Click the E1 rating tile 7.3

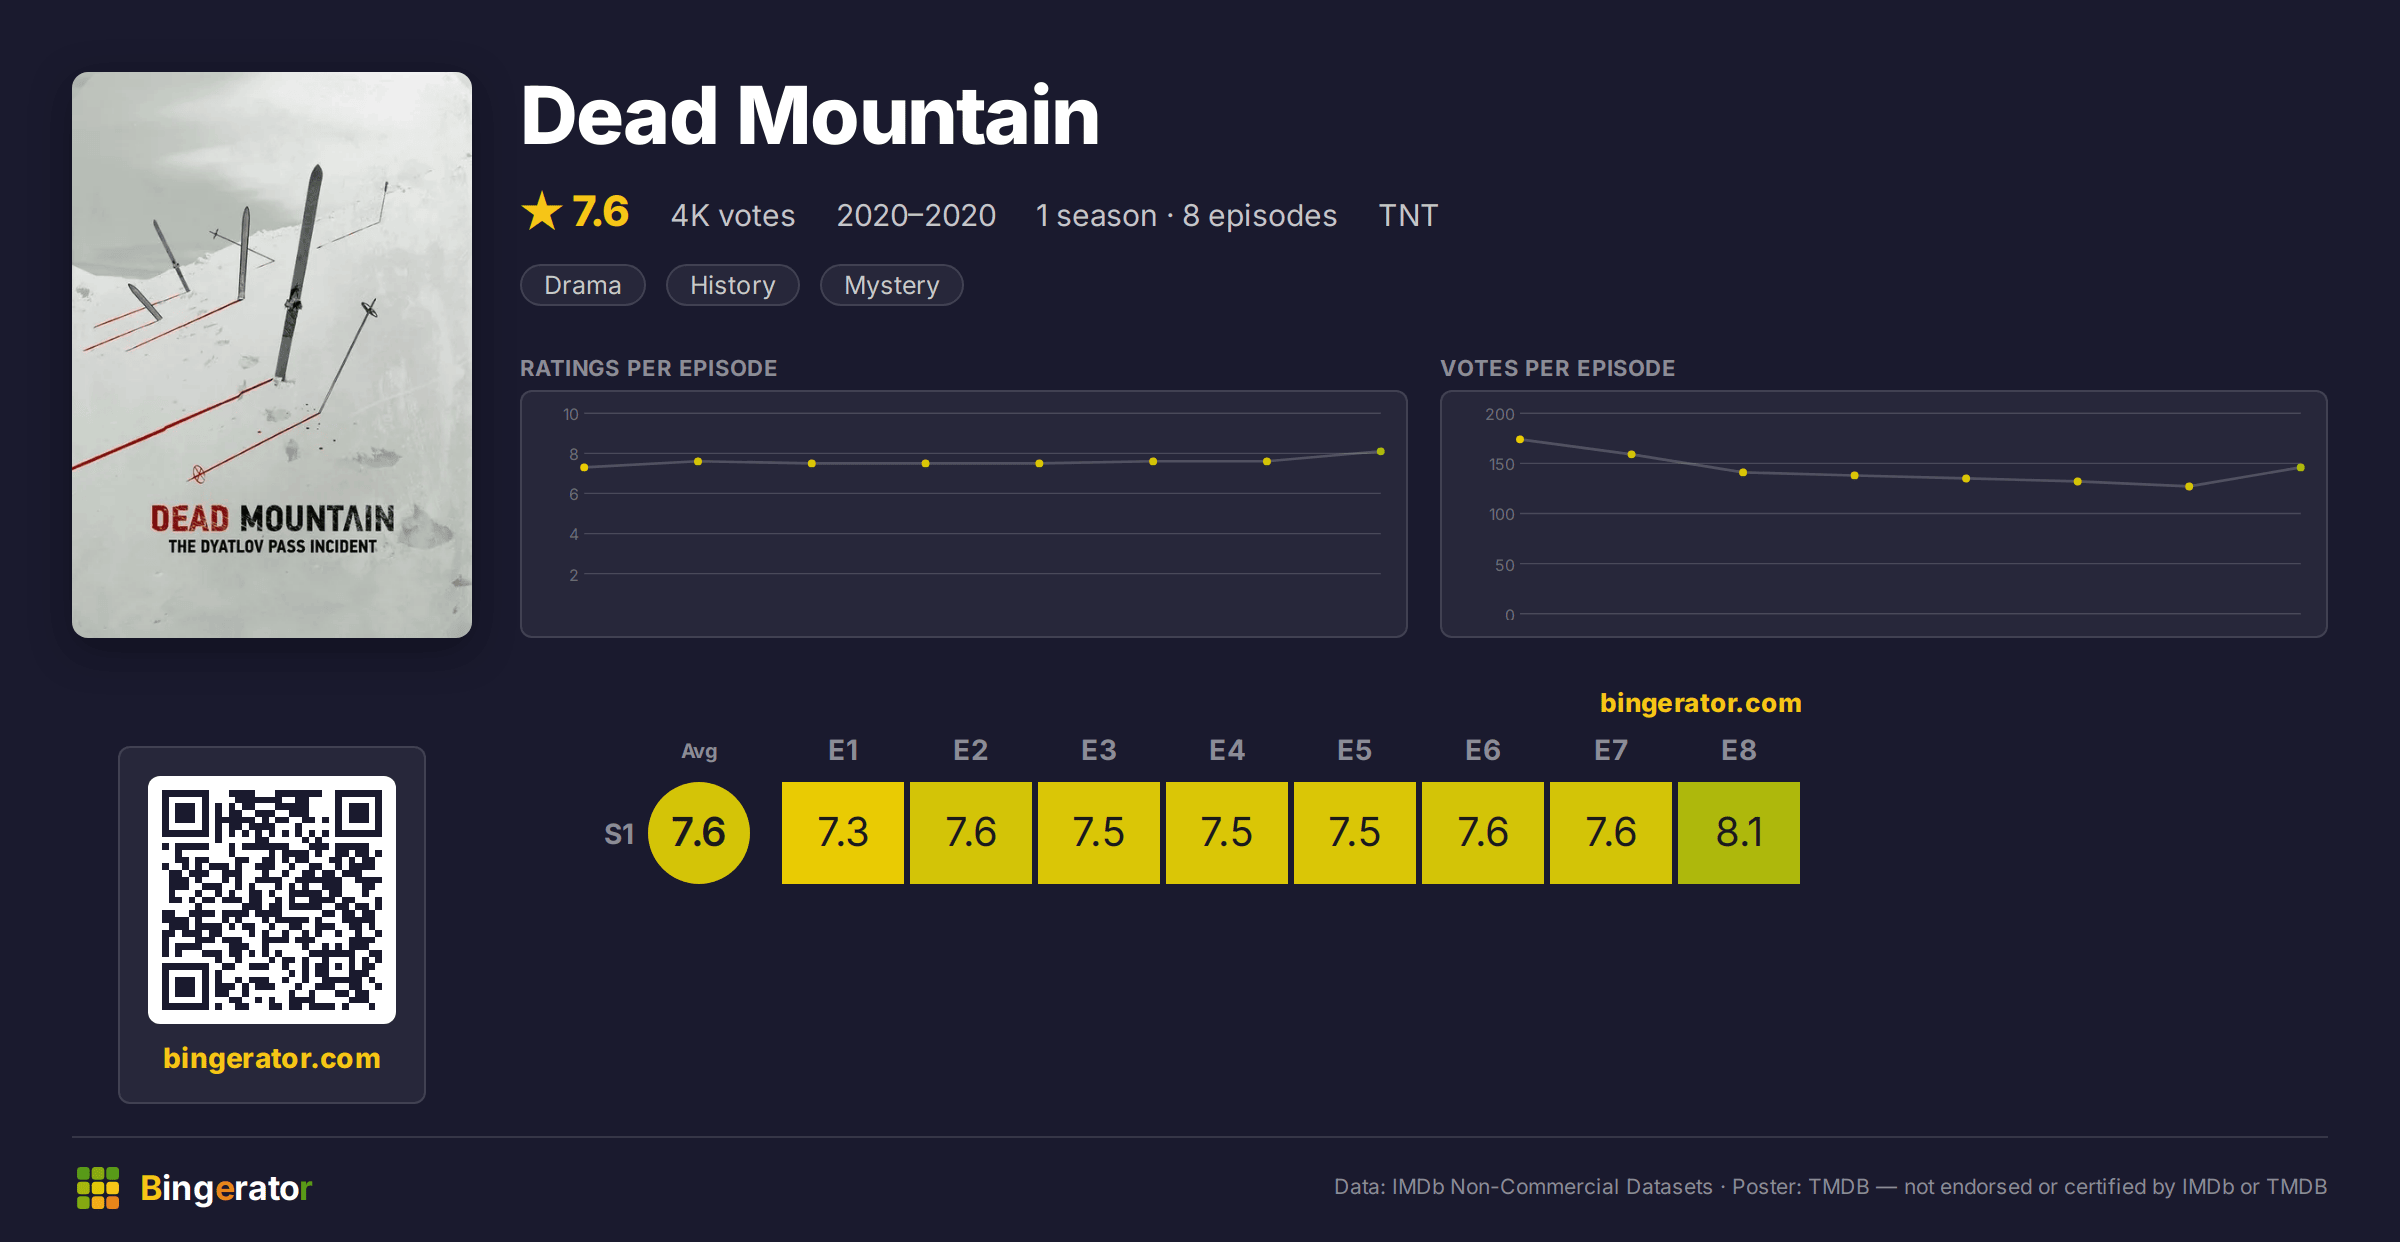(843, 833)
